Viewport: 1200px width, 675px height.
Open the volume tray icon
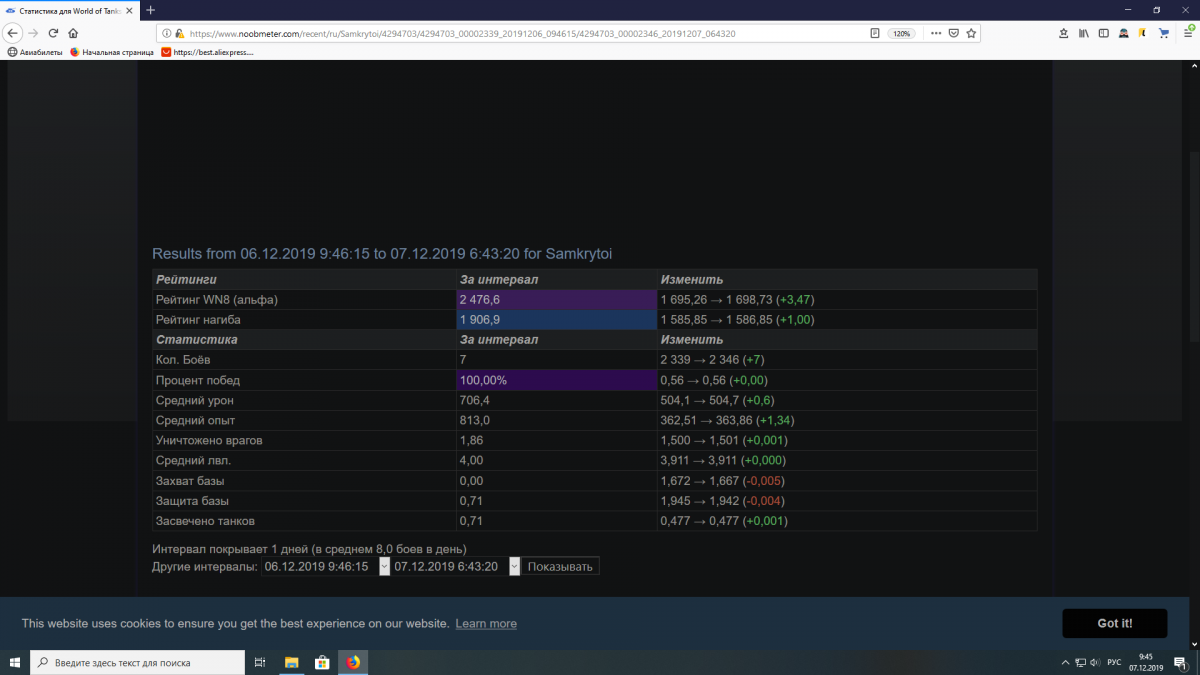point(1095,662)
